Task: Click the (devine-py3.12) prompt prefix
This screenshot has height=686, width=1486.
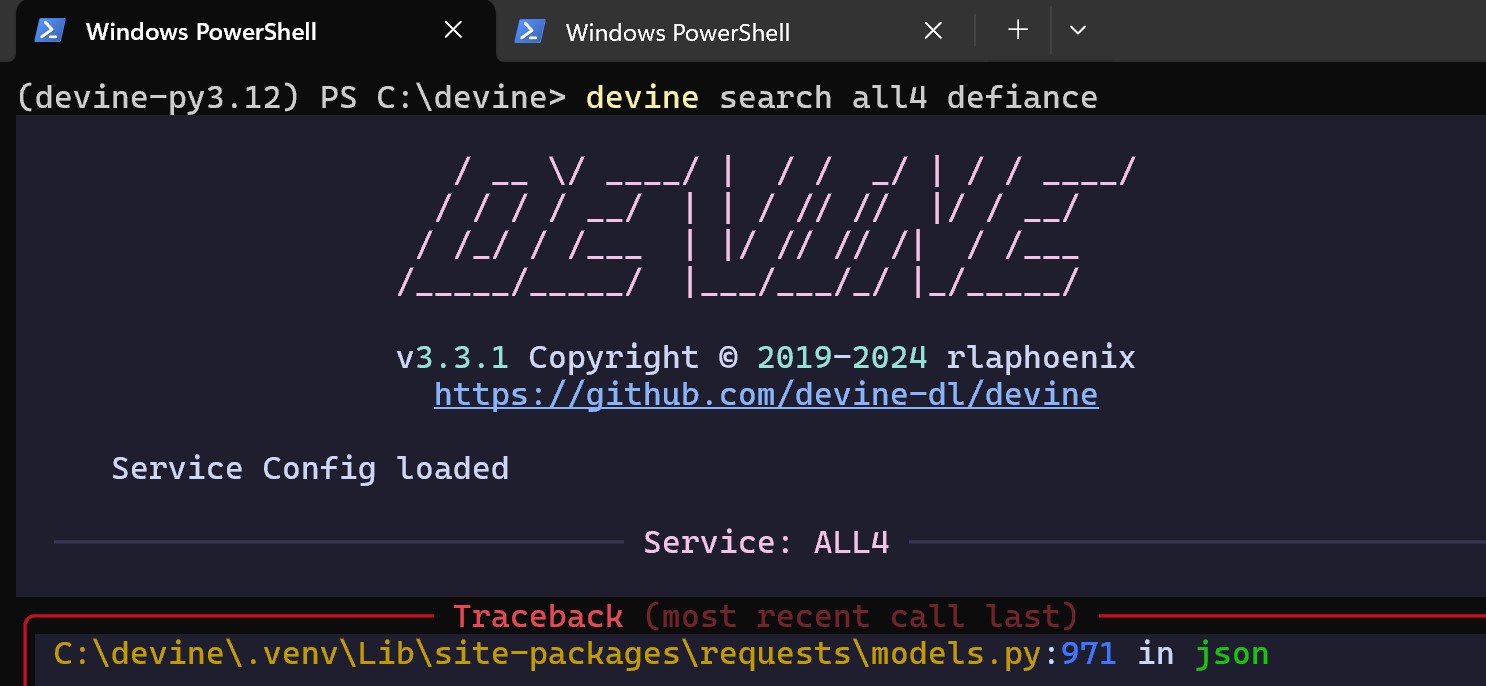Action: pyautogui.click(x=160, y=97)
